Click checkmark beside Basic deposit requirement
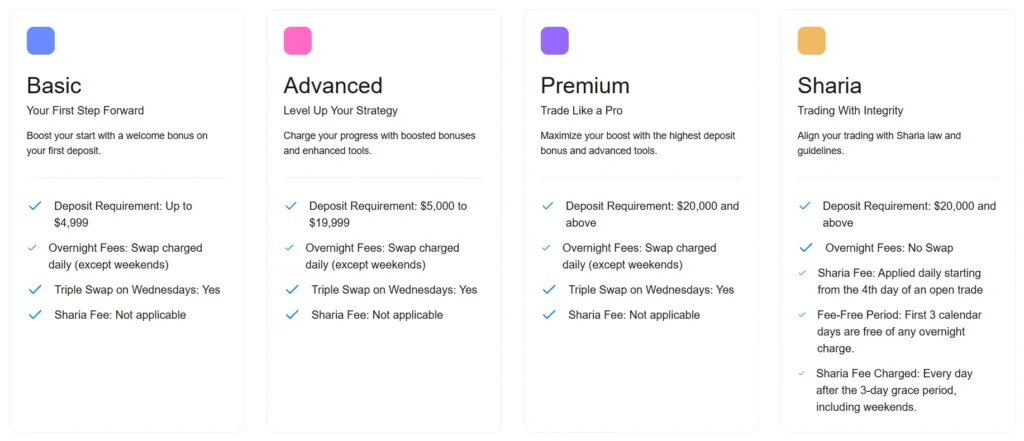The image size is (1024, 441). [35, 206]
